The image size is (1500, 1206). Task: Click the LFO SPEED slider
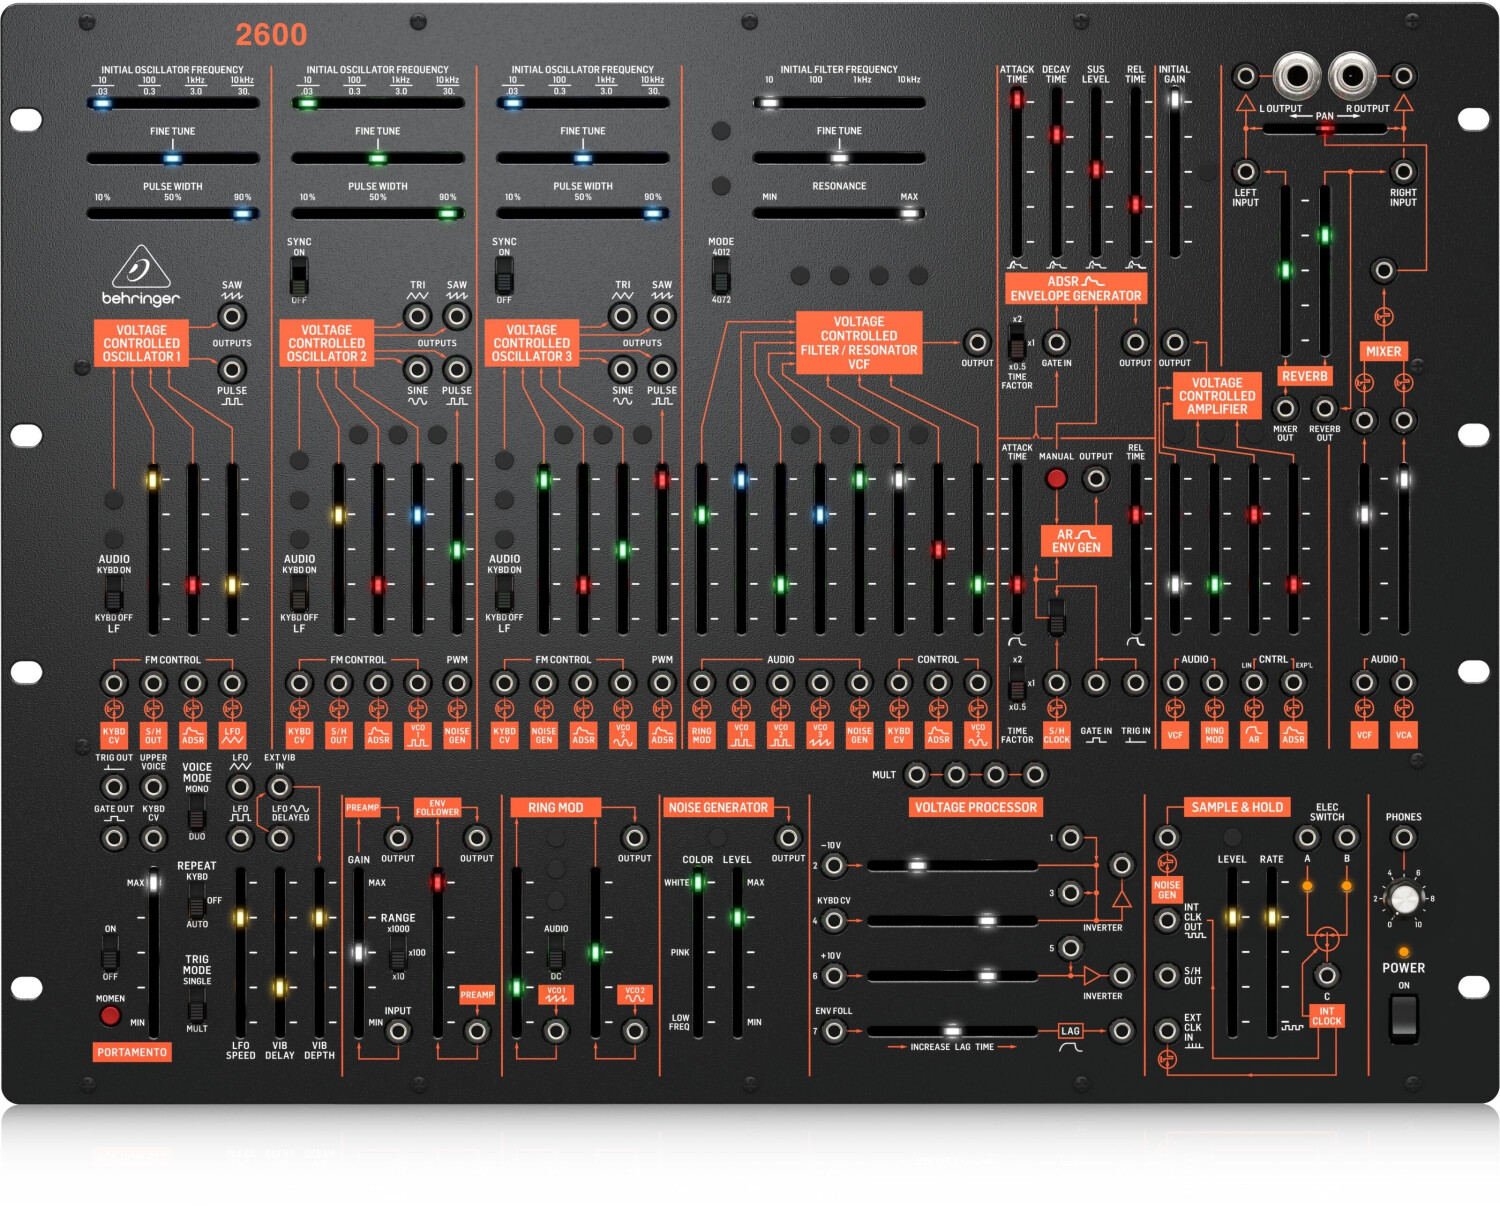pyautogui.click(x=240, y=952)
